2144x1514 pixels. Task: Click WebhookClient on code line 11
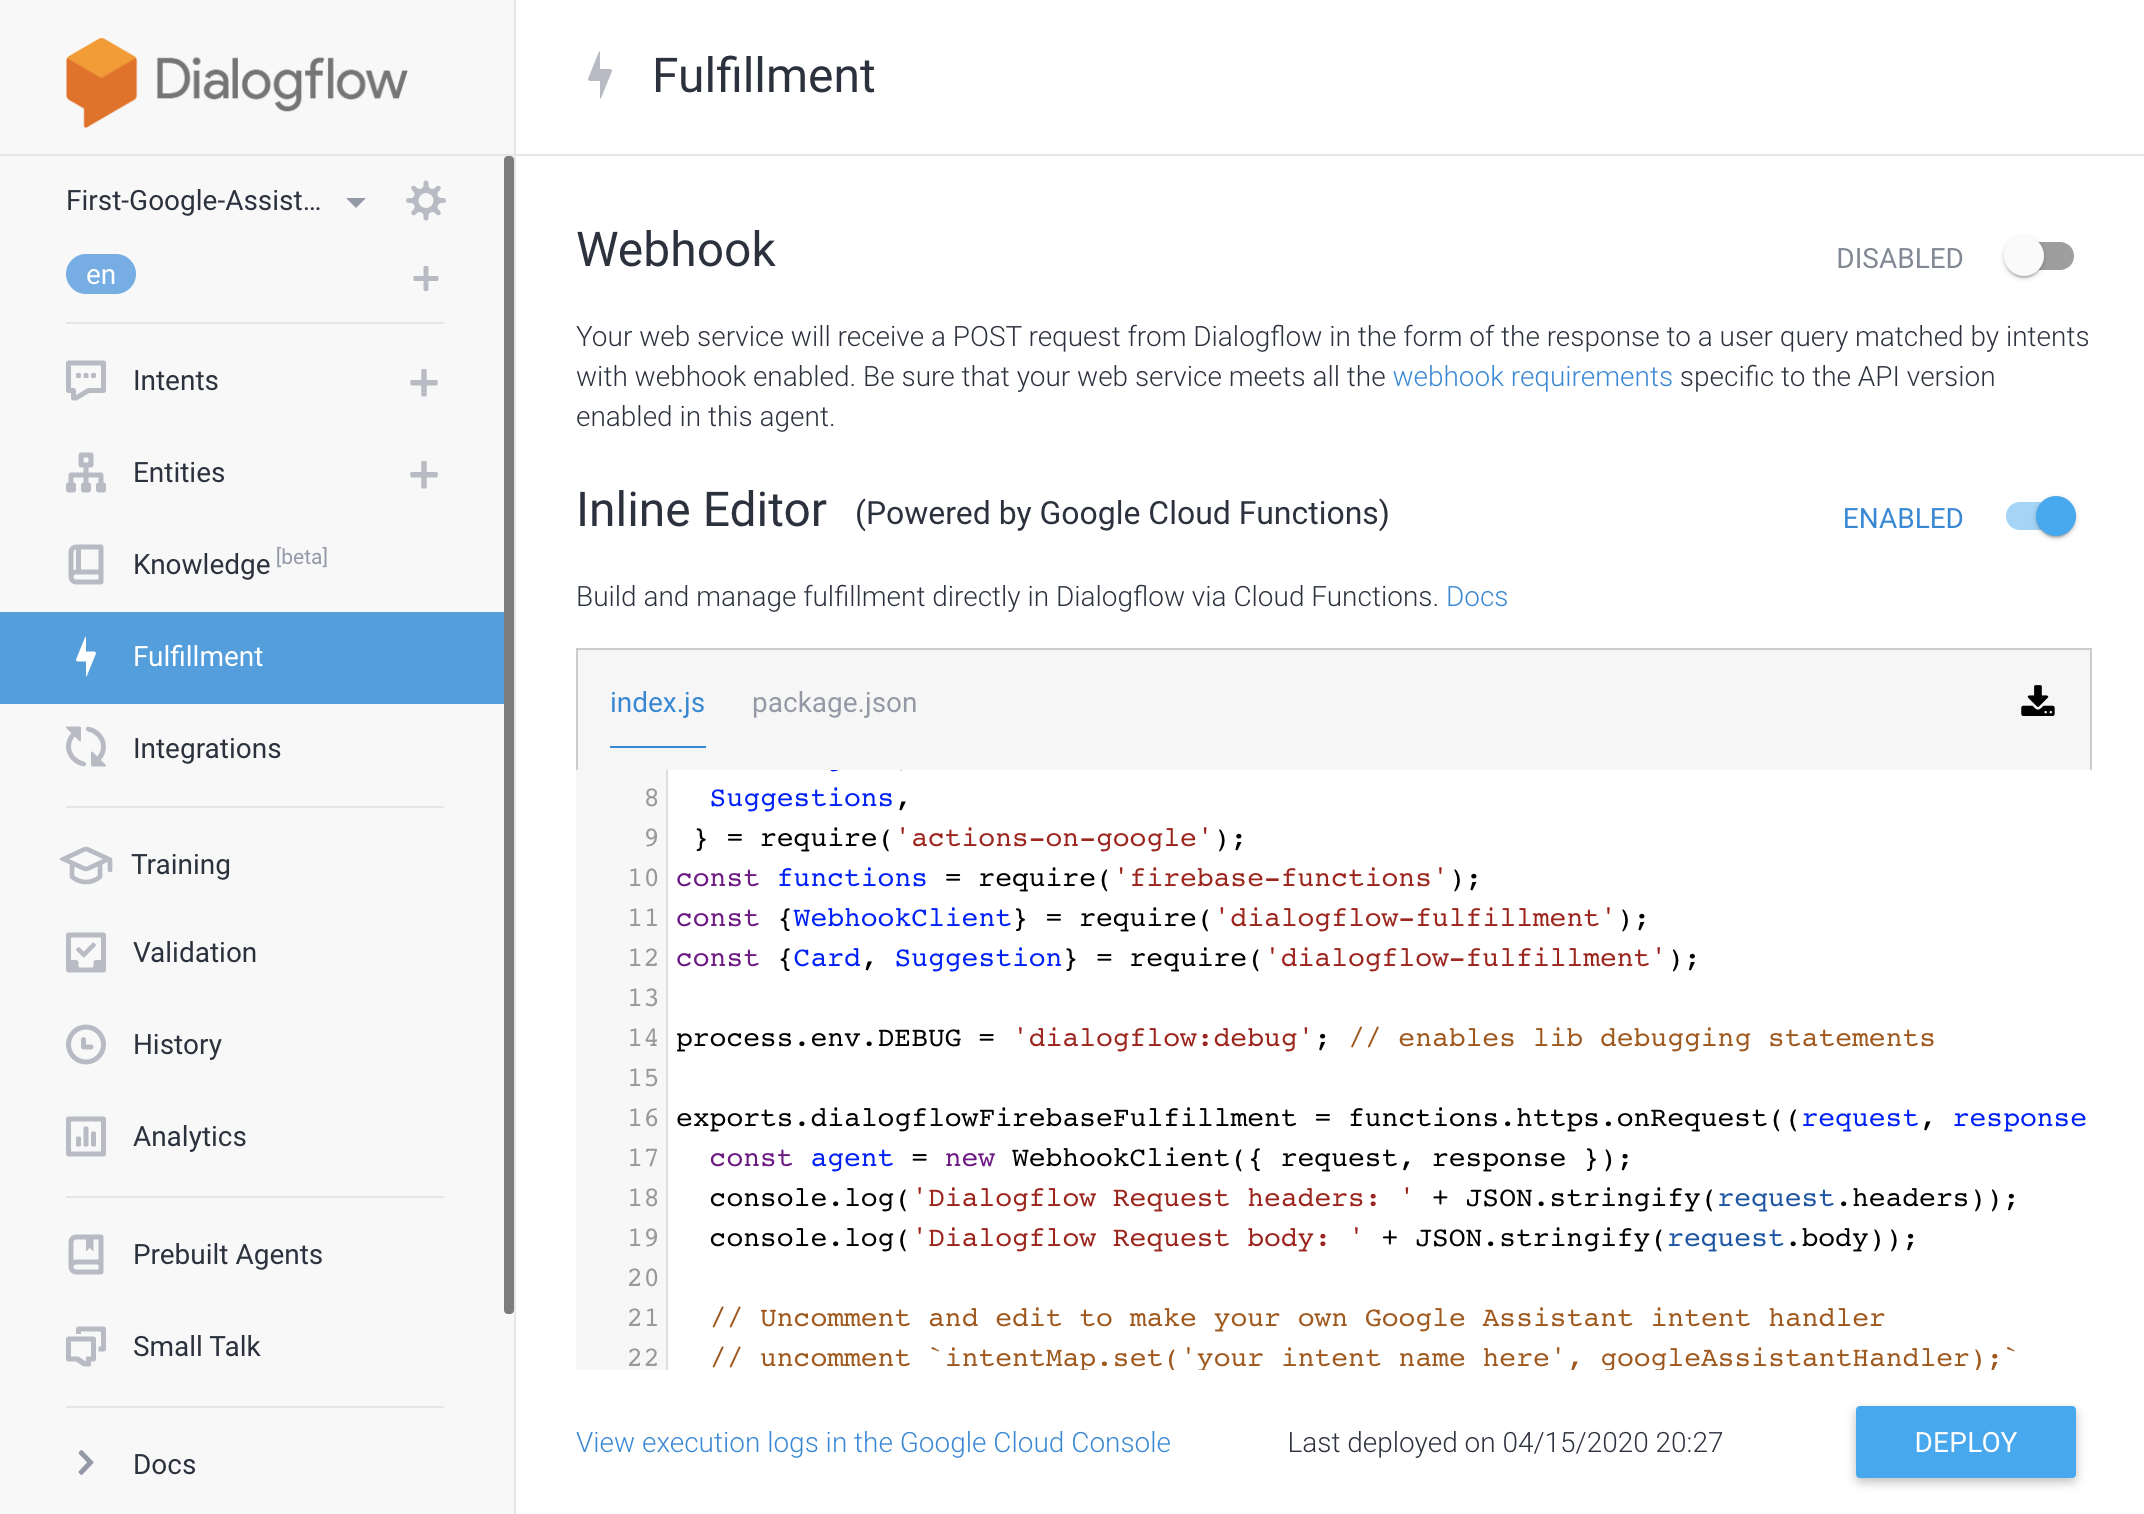click(902, 918)
